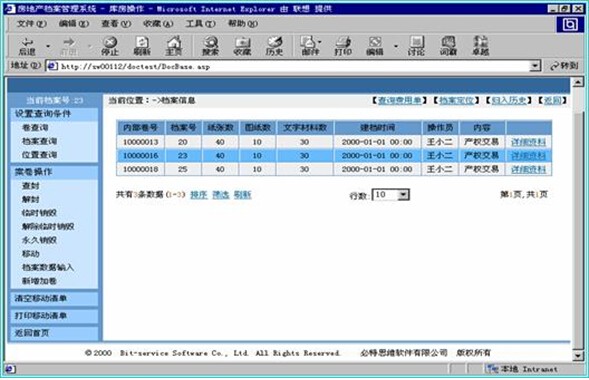Open the Favorites (收藏) menu
Screen dimensions: 589x380
(158, 24)
